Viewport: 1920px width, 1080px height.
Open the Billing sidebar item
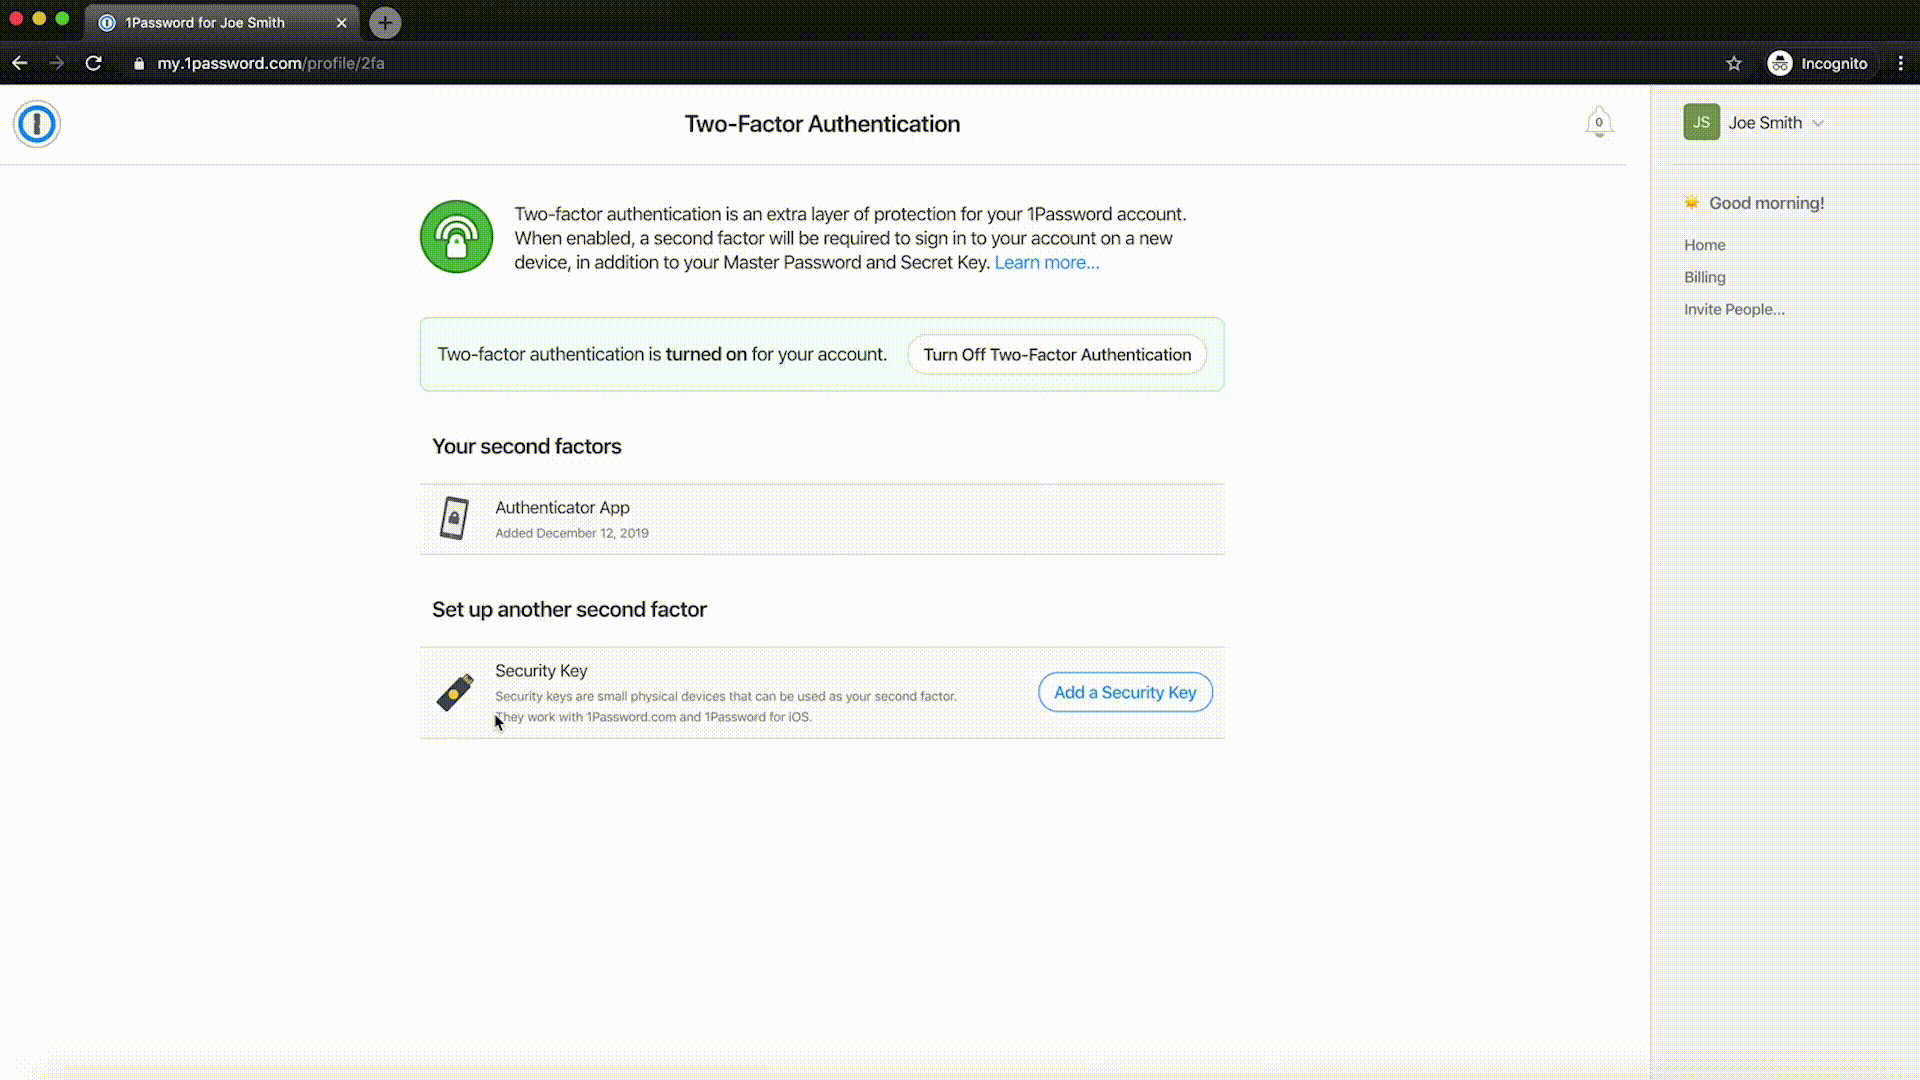(x=1704, y=277)
